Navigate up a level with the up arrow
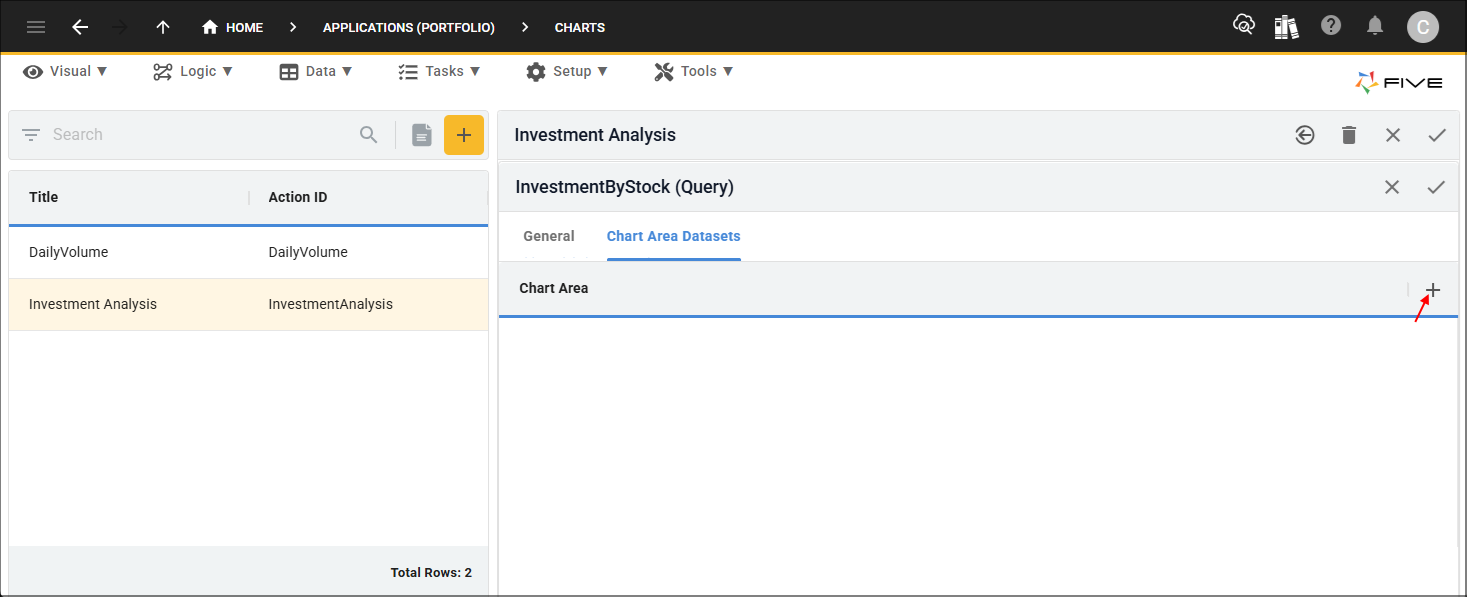 point(162,27)
